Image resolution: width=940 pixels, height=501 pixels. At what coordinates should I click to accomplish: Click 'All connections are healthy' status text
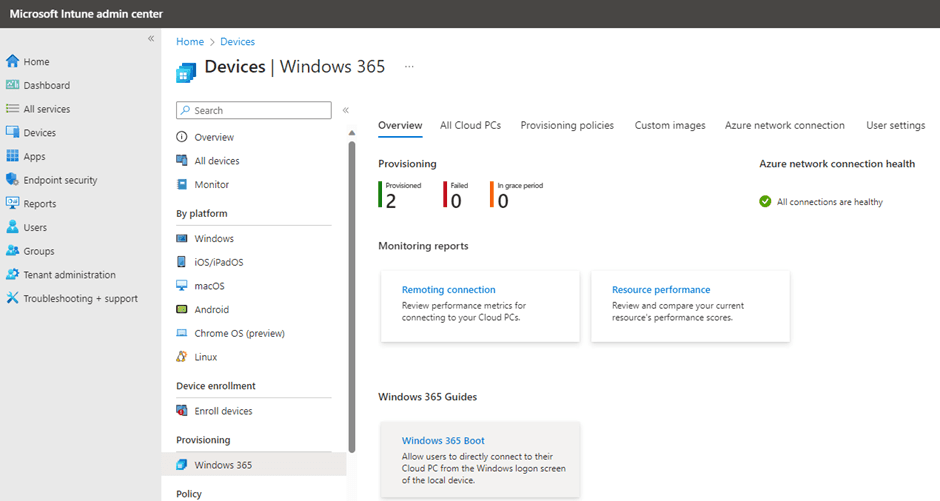pyautogui.click(x=830, y=202)
